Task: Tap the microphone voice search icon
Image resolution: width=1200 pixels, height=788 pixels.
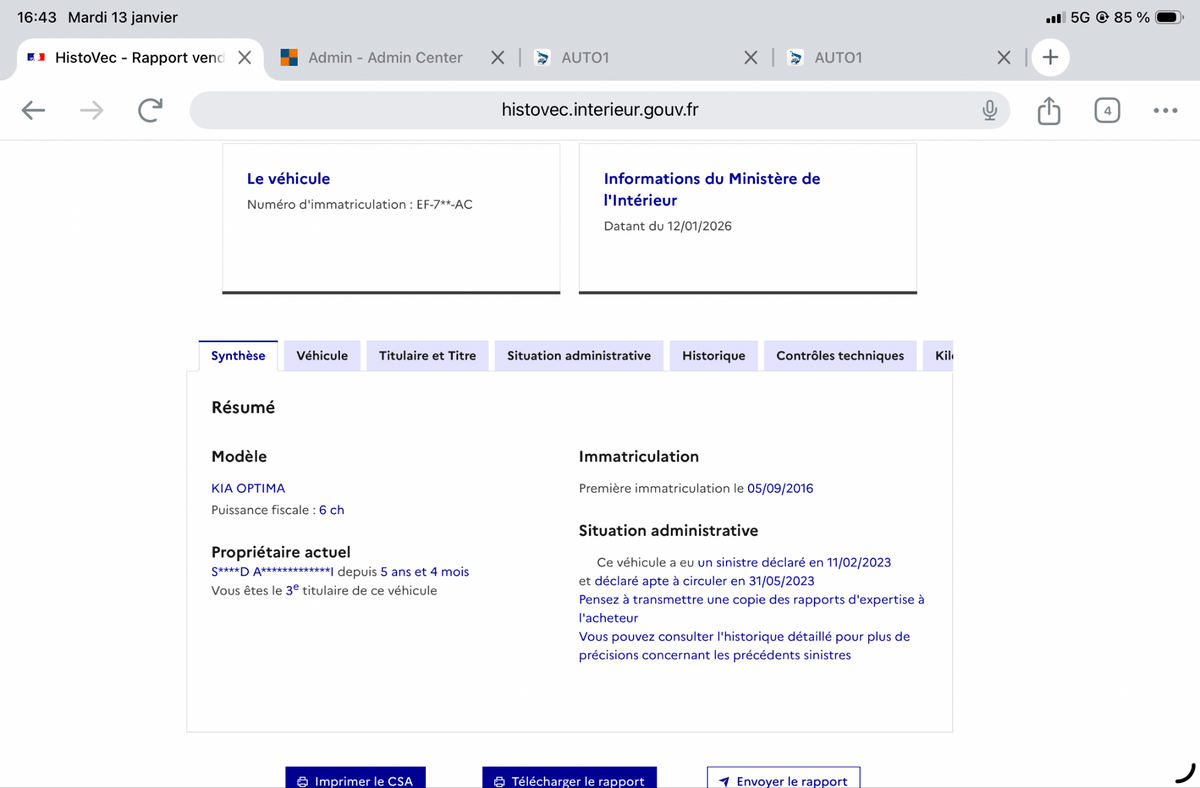Action: click(989, 110)
